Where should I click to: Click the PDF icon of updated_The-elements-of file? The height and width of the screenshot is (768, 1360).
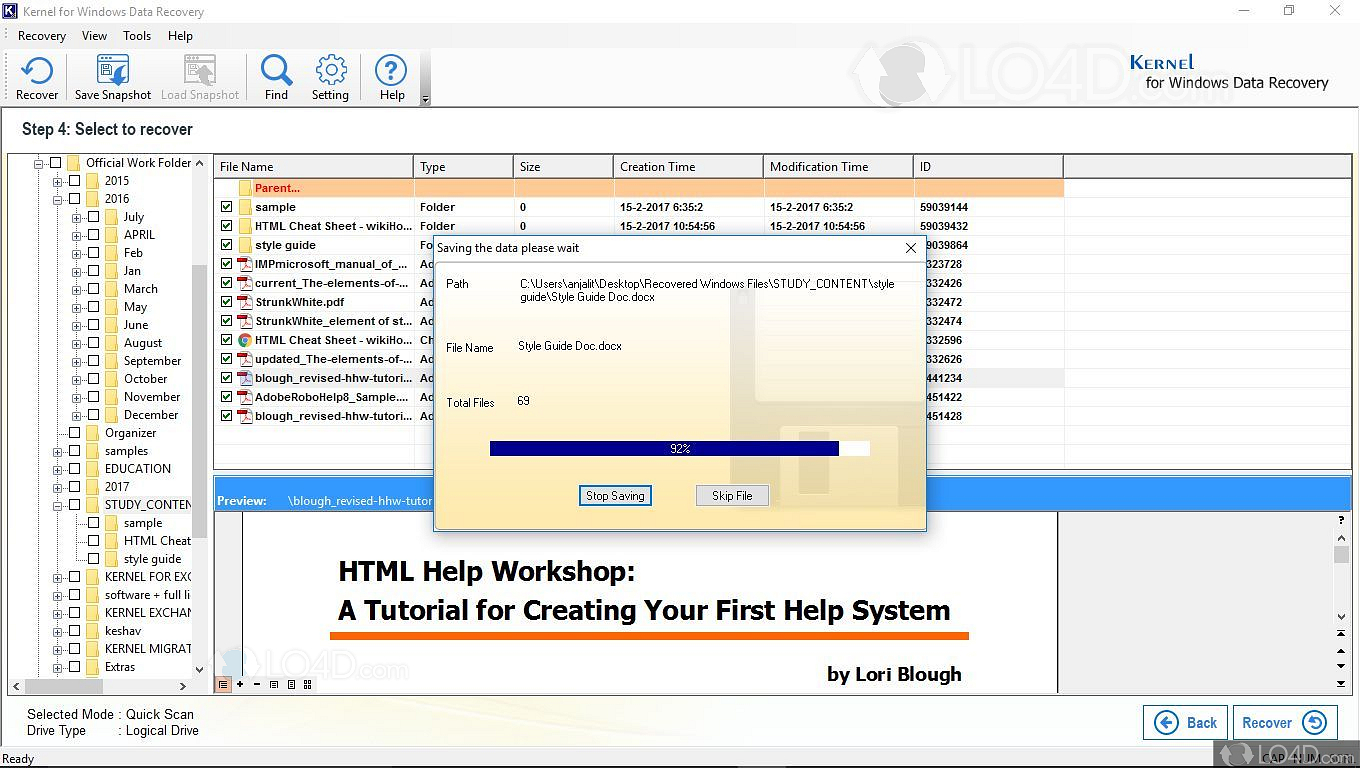tap(244, 359)
